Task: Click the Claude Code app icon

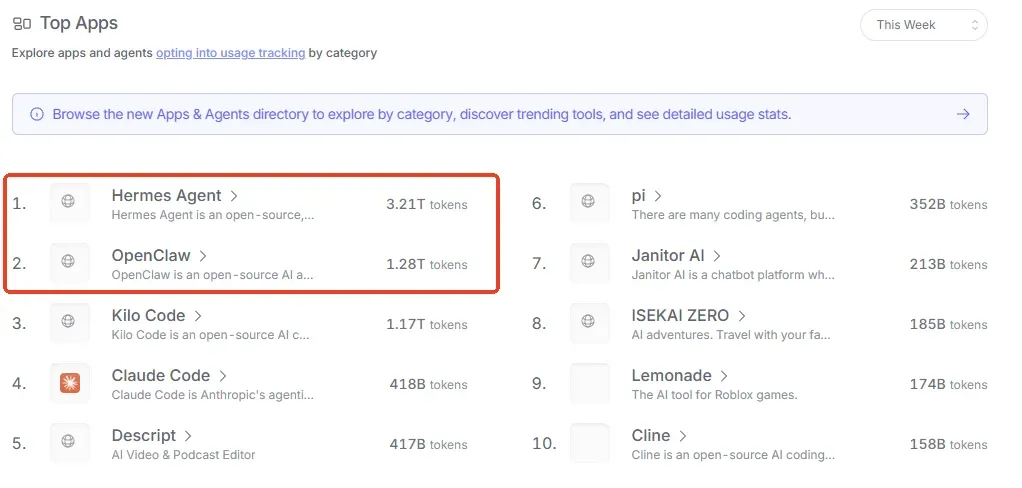Action: [70, 384]
